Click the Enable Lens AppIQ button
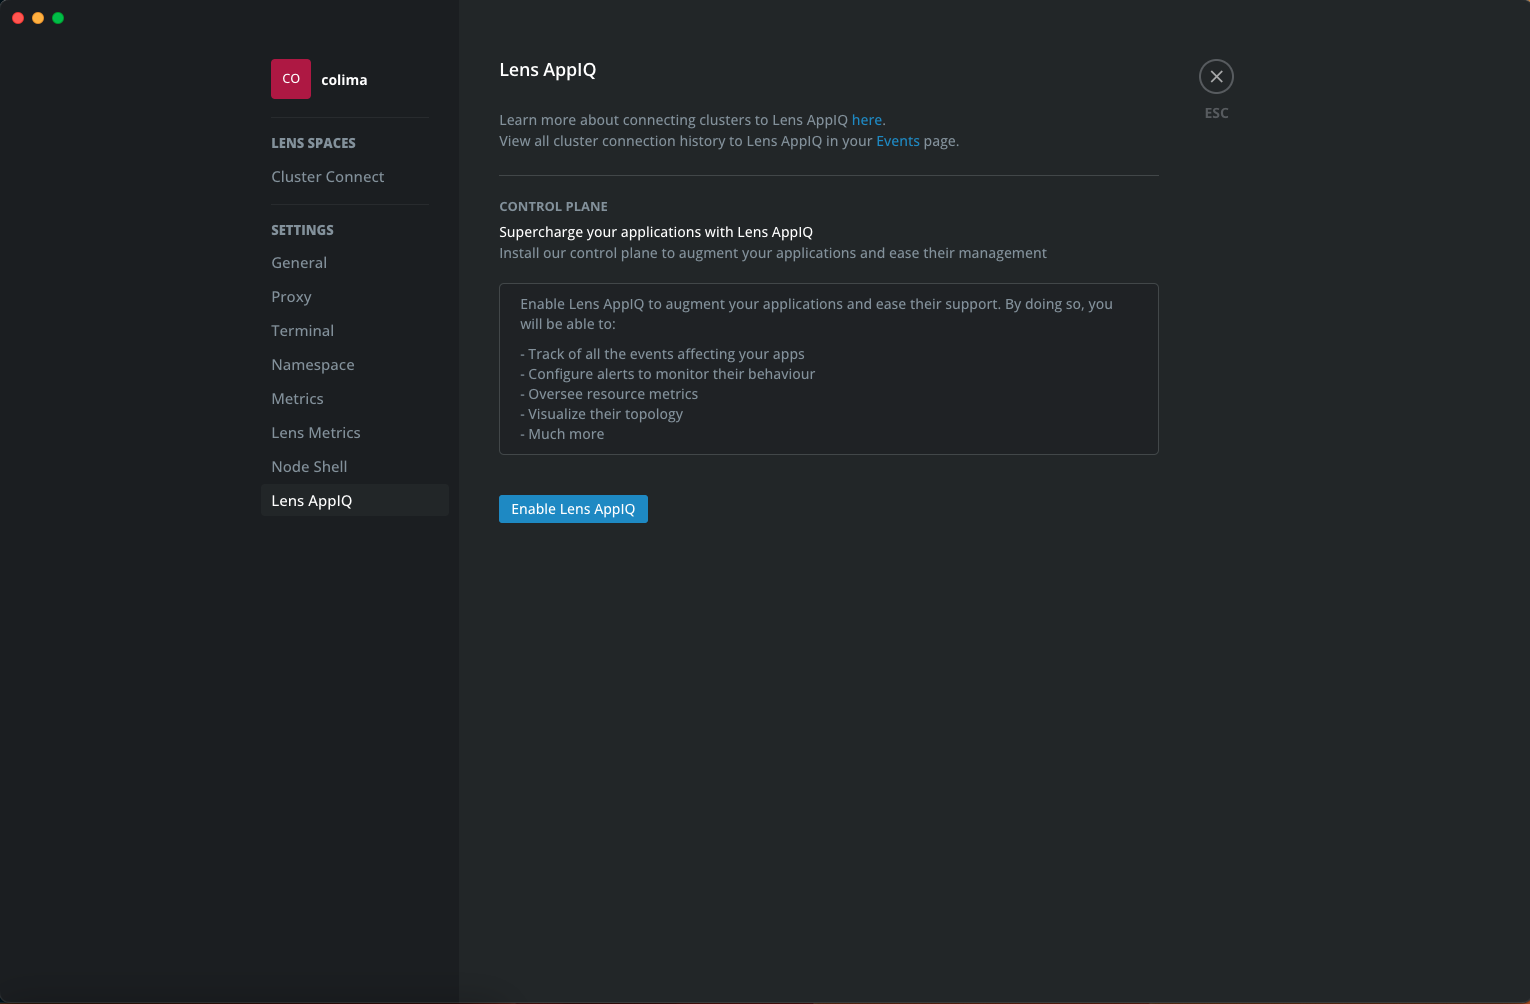Image resolution: width=1530 pixels, height=1004 pixels. tap(573, 509)
